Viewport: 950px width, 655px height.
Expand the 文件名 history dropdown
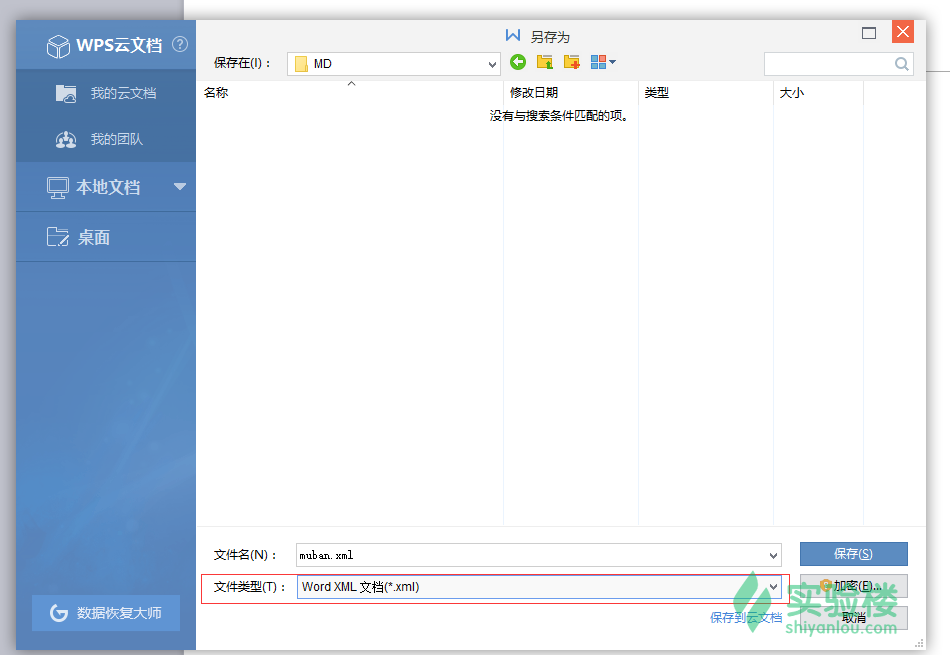pos(776,555)
